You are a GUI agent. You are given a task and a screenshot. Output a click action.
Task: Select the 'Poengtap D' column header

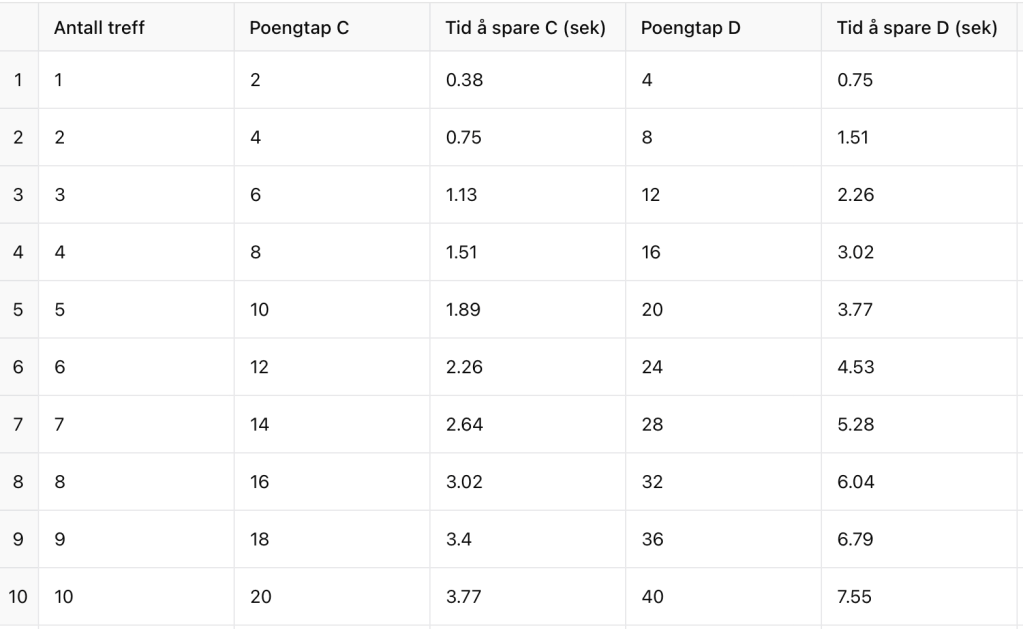(x=690, y=28)
